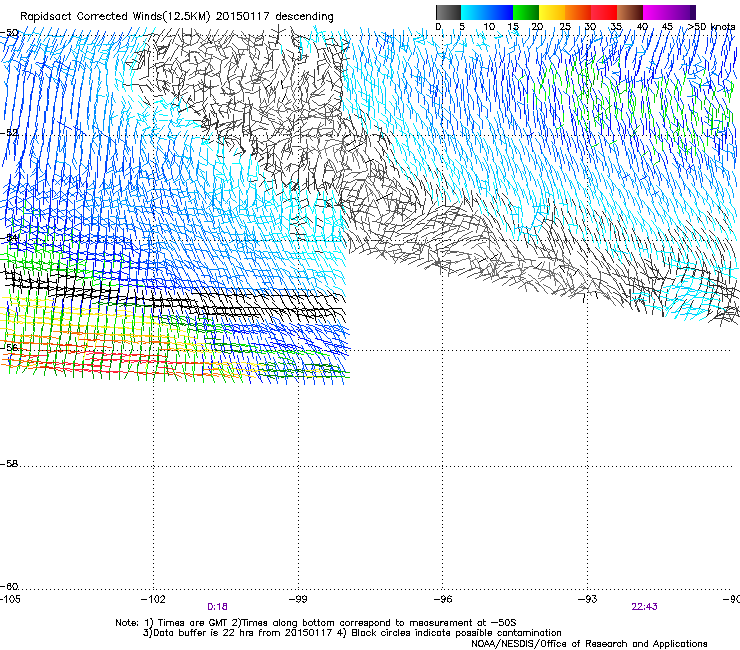Click the chart title 'Rapidscat Corrected Winds(12.5KM) 20150117 descending'

pos(177,17)
